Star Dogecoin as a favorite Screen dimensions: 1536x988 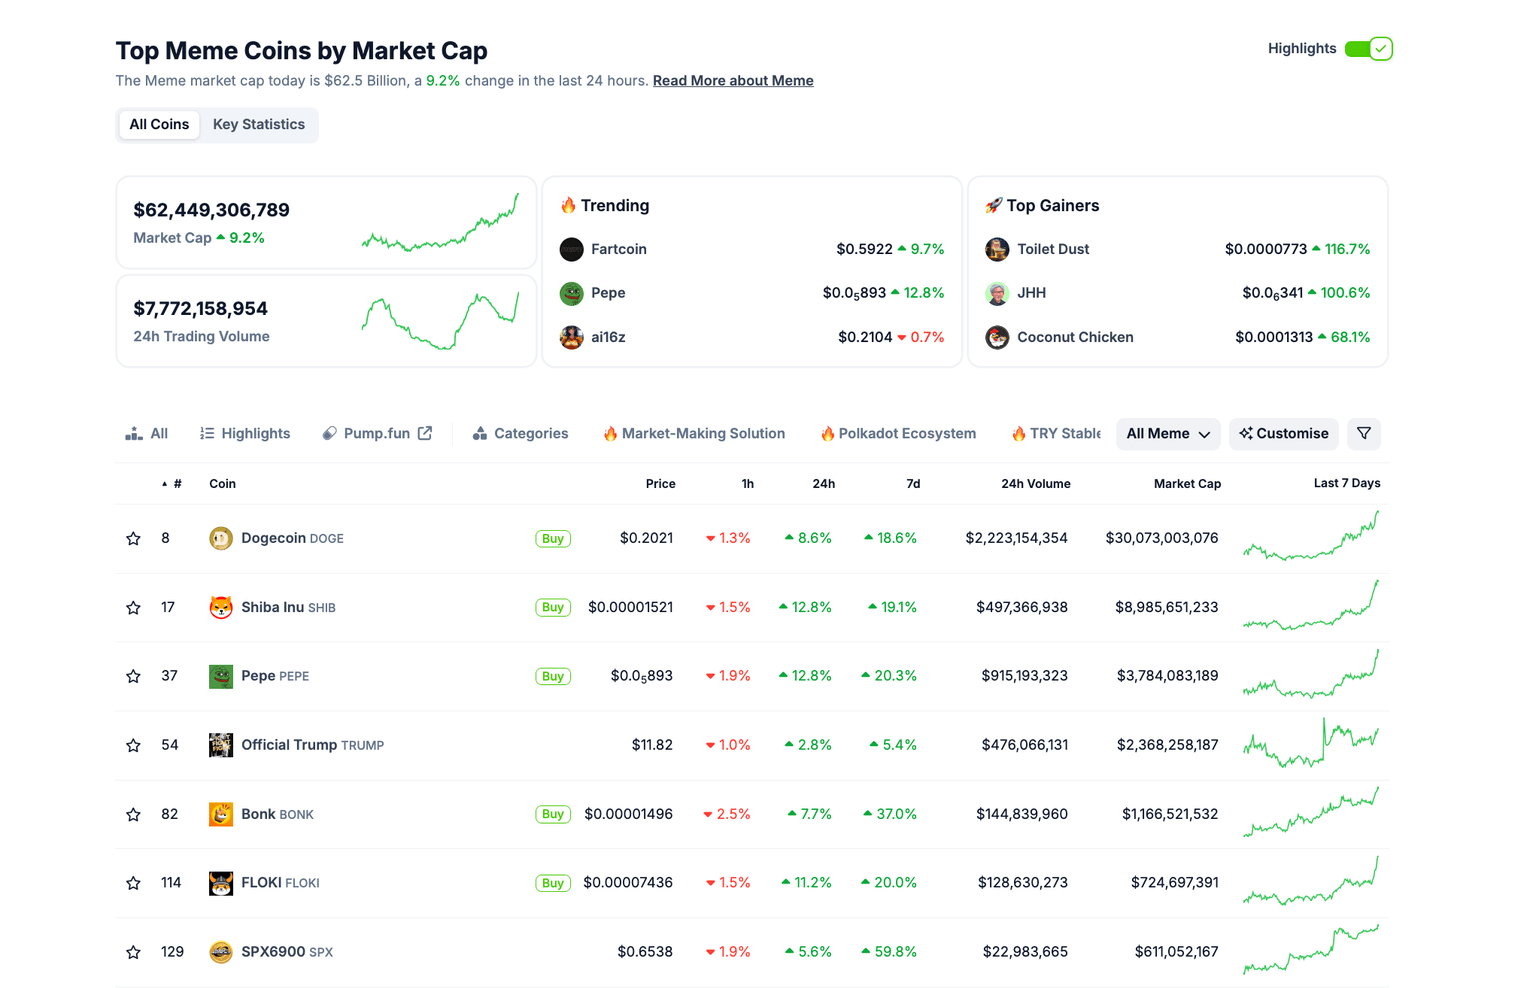point(133,538)
